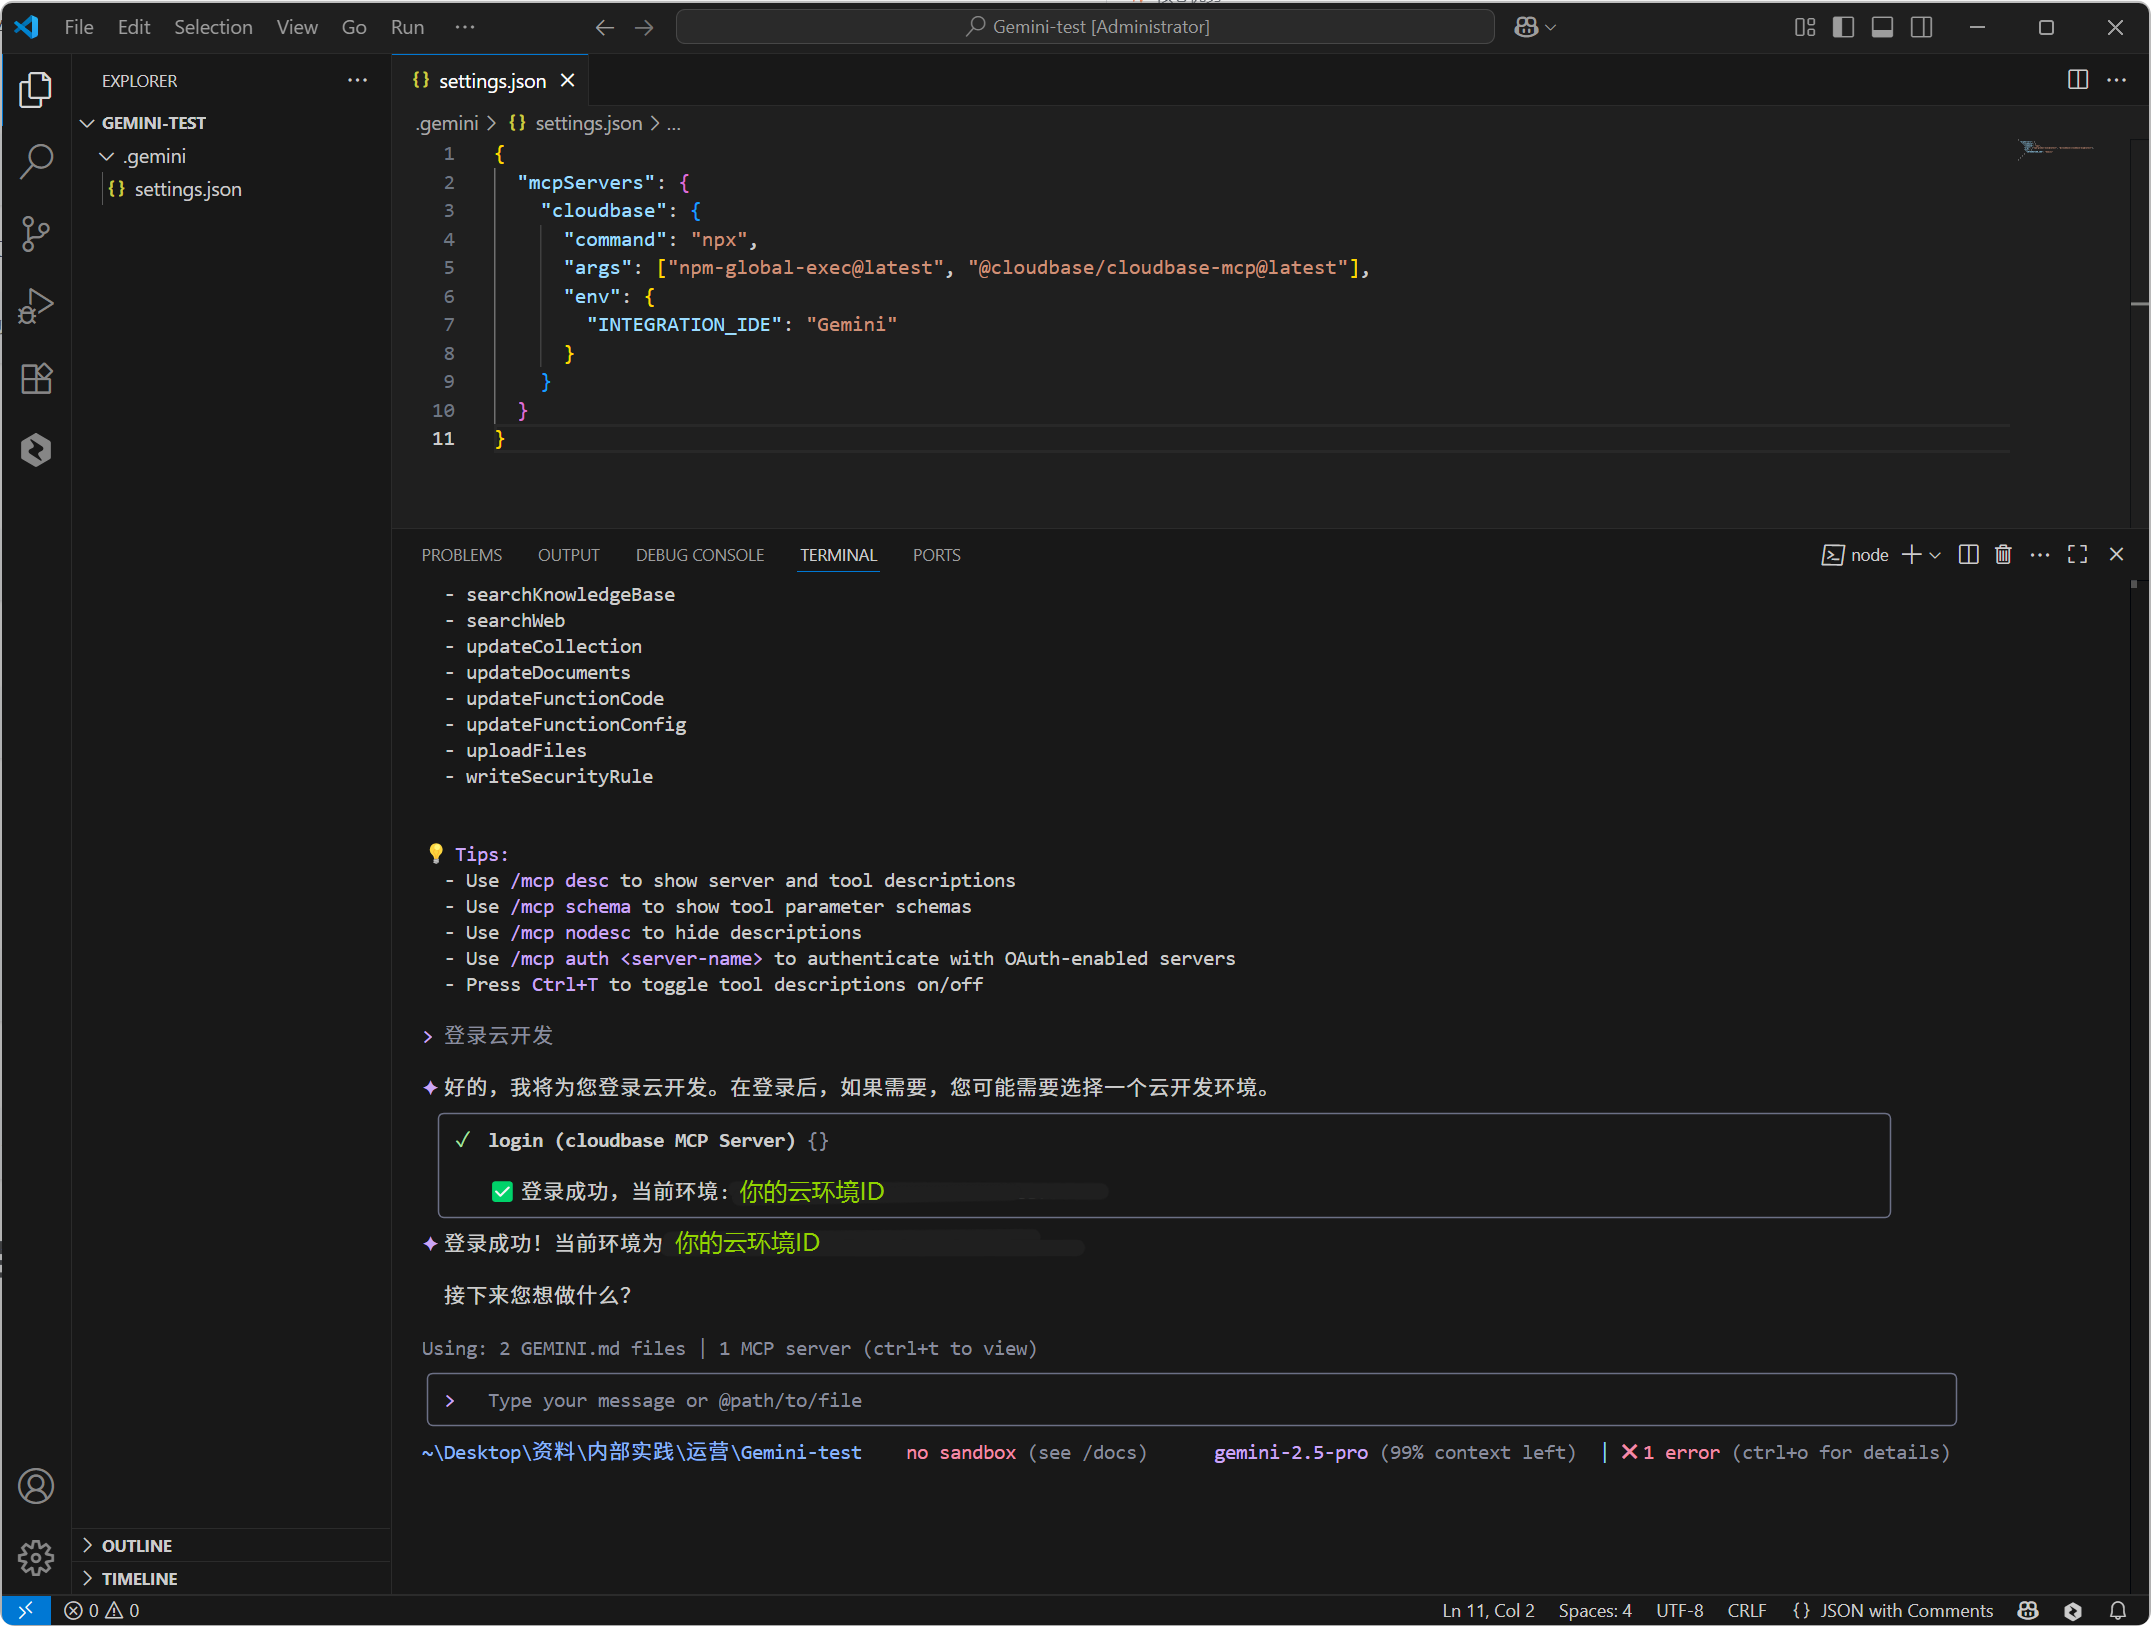This screenshot has width=2151, height=1626.
Task: Maximize the terminal panel size
Action: point(2077,555)
